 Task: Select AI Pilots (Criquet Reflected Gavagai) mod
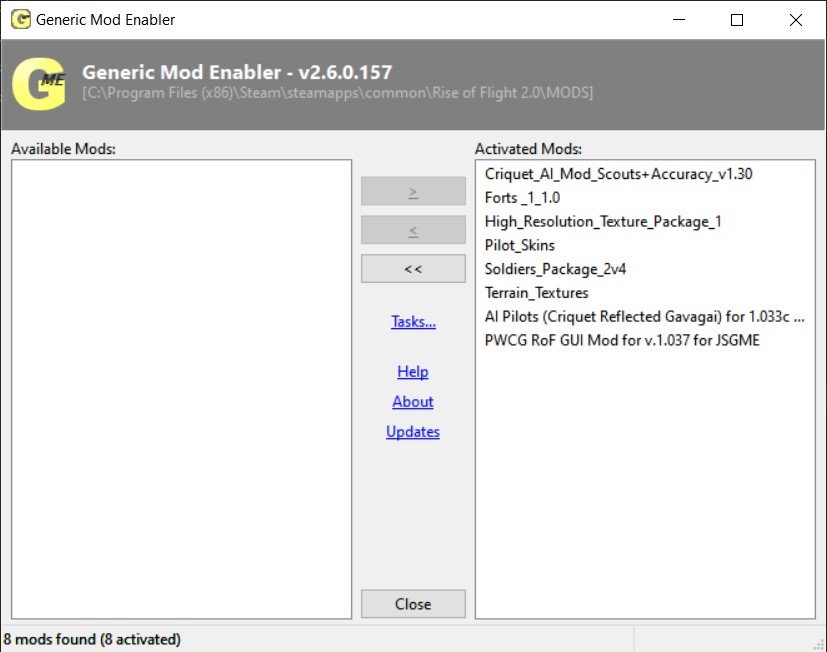point(645,317)
